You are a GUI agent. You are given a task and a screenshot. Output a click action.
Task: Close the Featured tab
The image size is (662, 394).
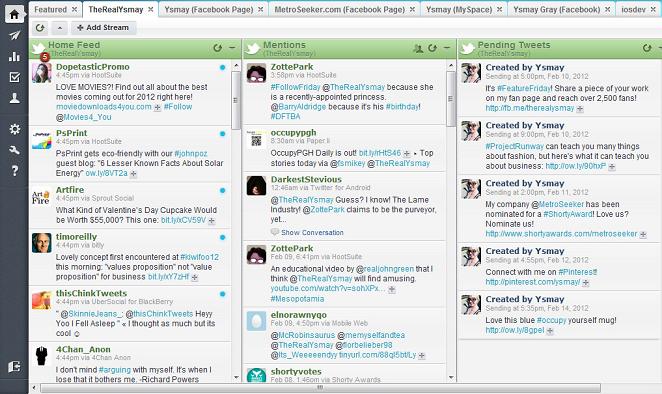click(74, 9)
